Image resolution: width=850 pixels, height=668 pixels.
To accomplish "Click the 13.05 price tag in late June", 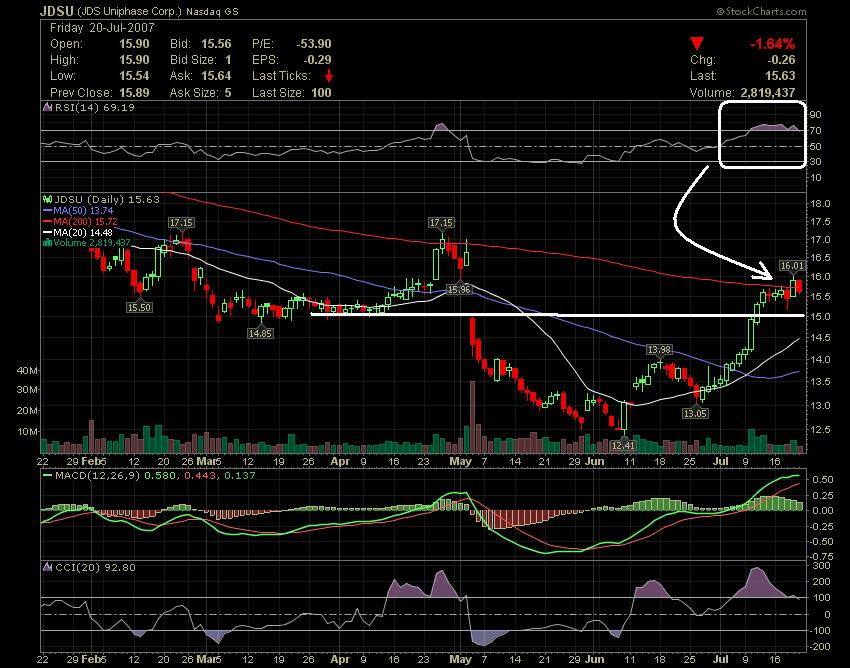I will pos(695,413).
